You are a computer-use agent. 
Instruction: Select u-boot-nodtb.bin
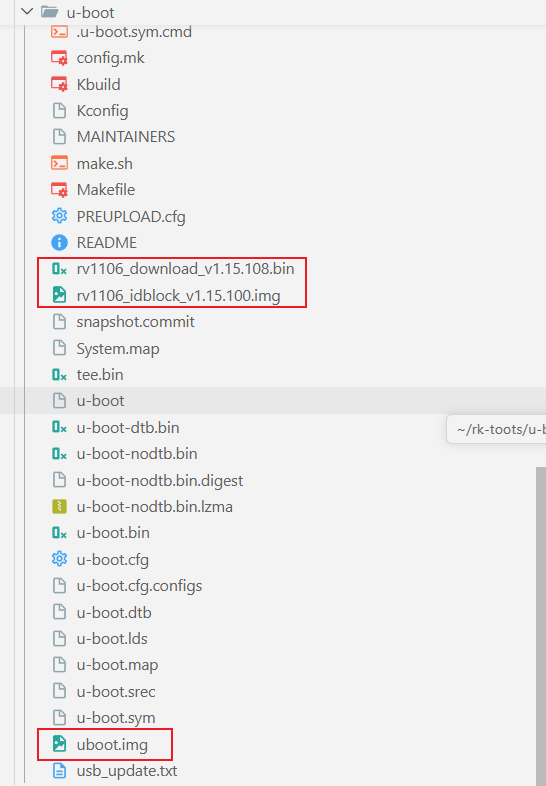(137, 454)
